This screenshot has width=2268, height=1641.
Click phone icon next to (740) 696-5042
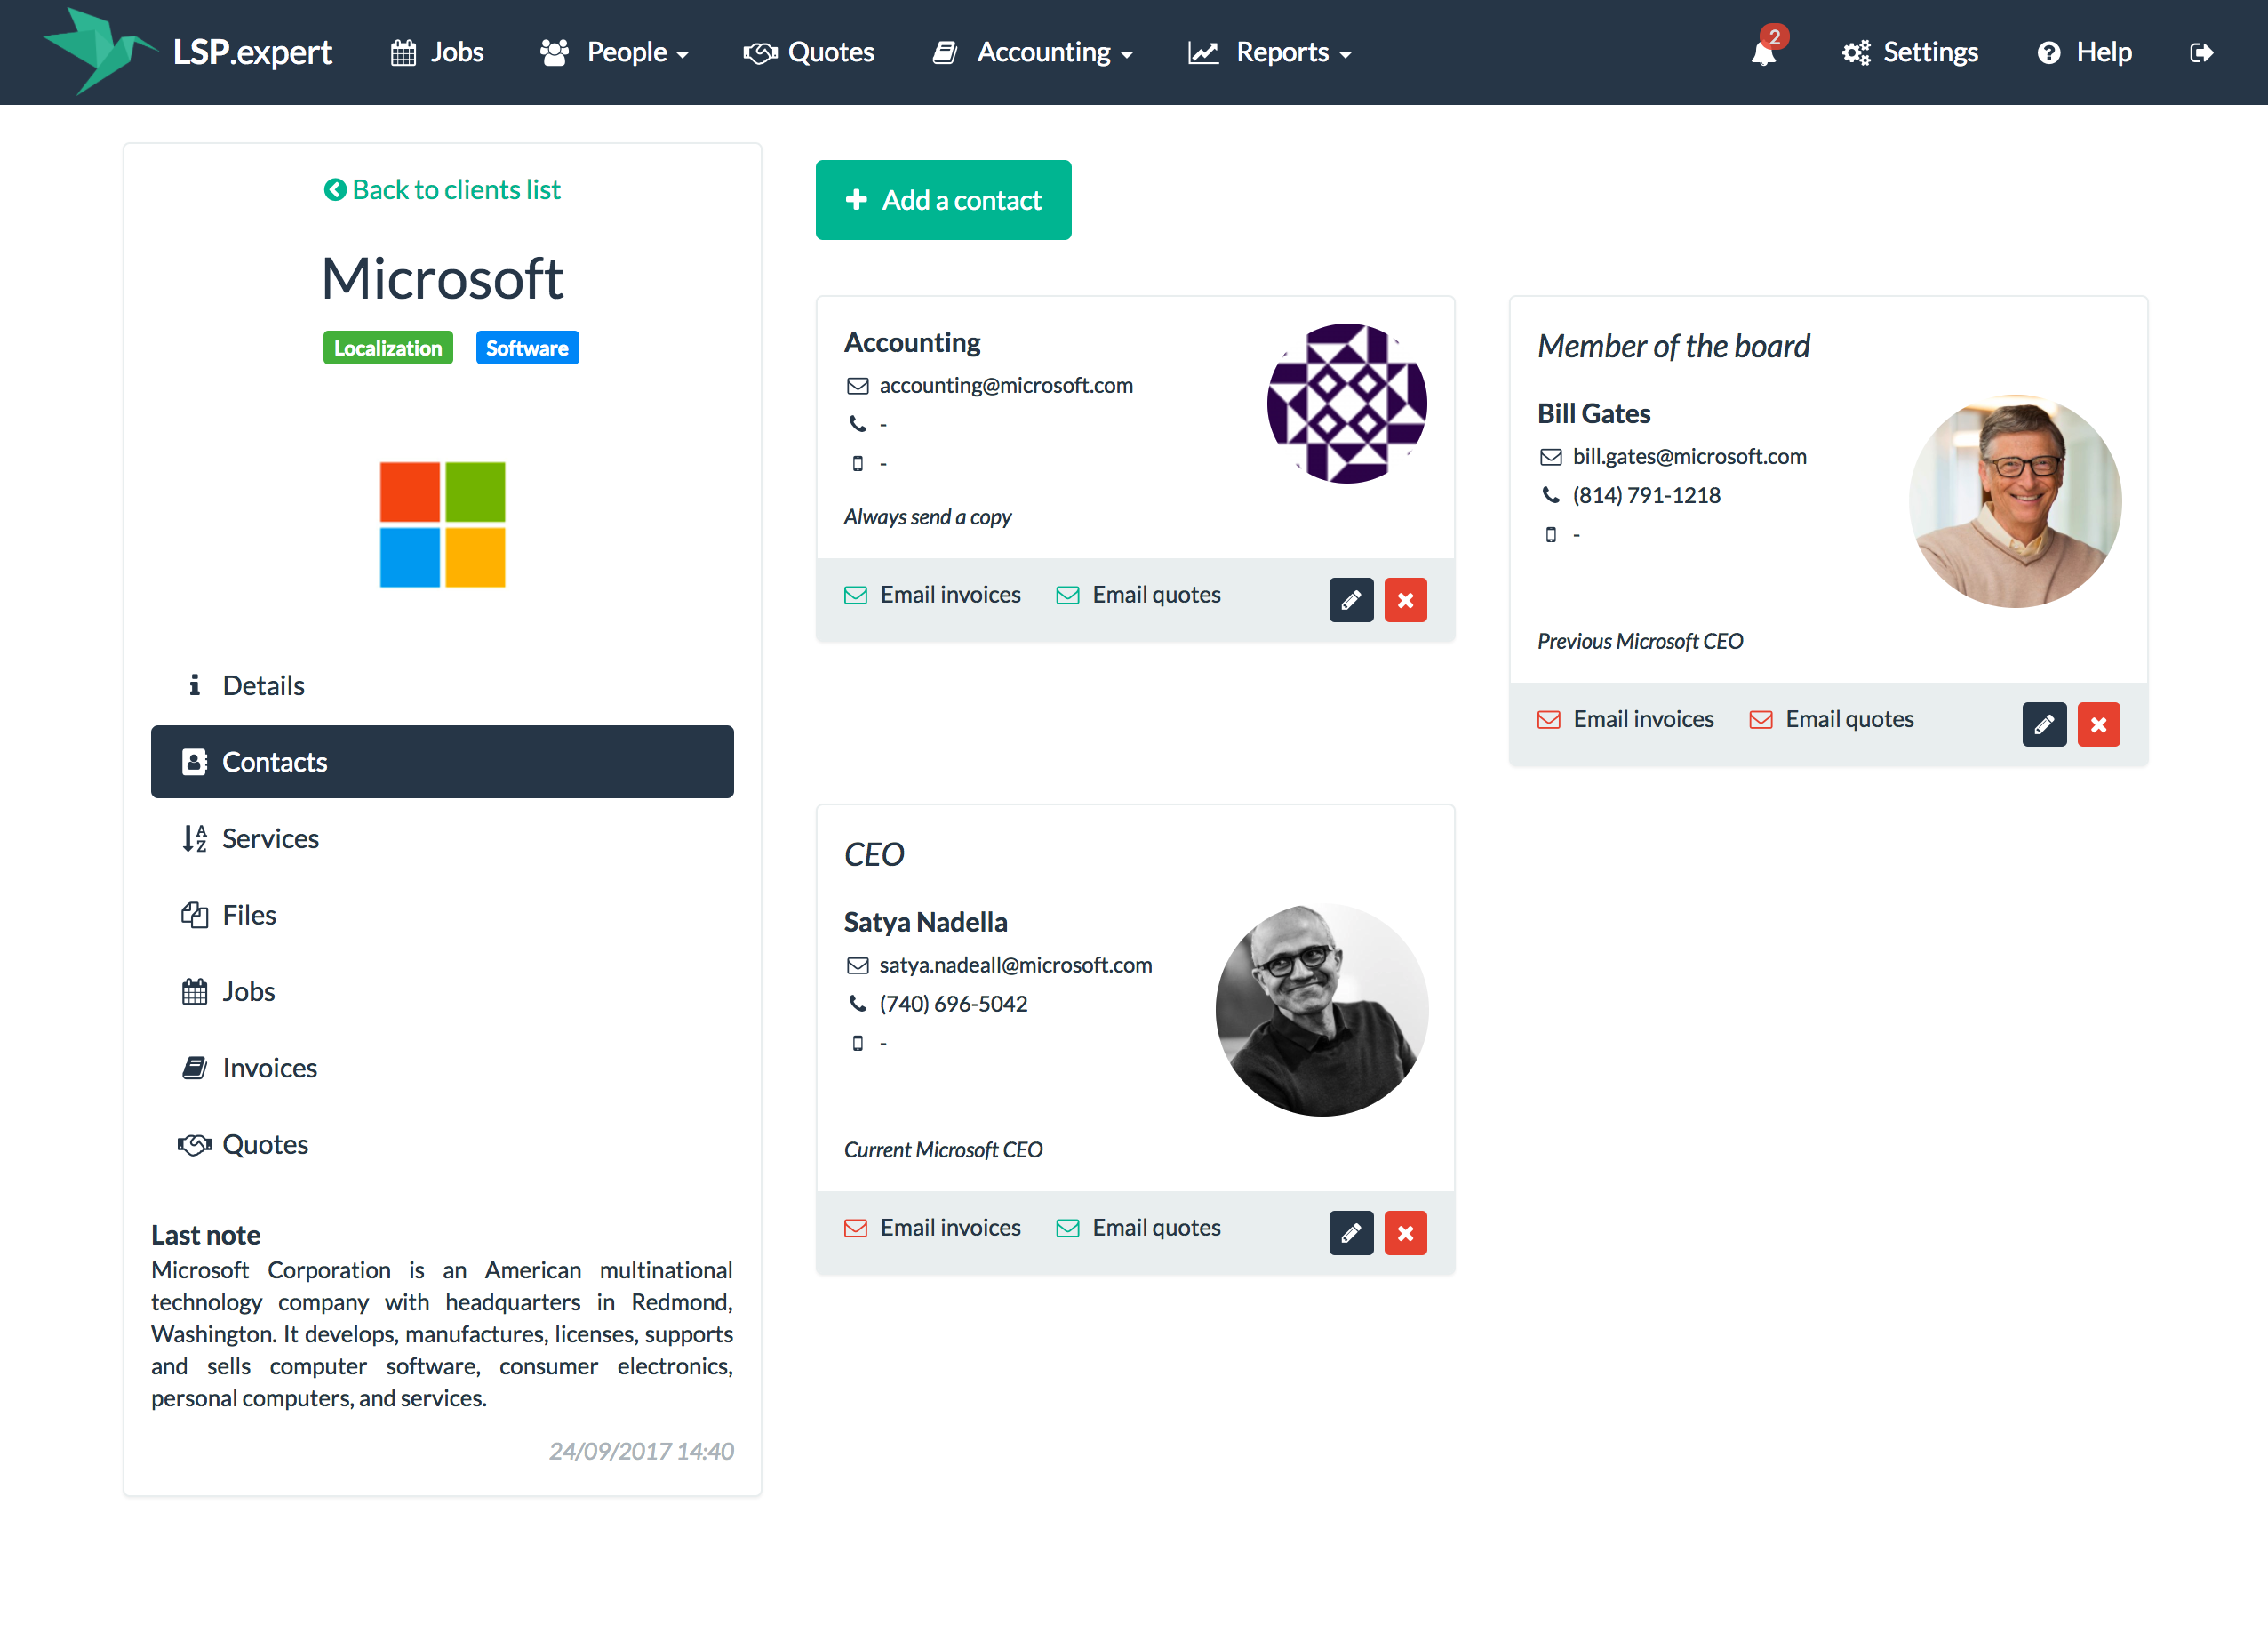pos(857,1003)
